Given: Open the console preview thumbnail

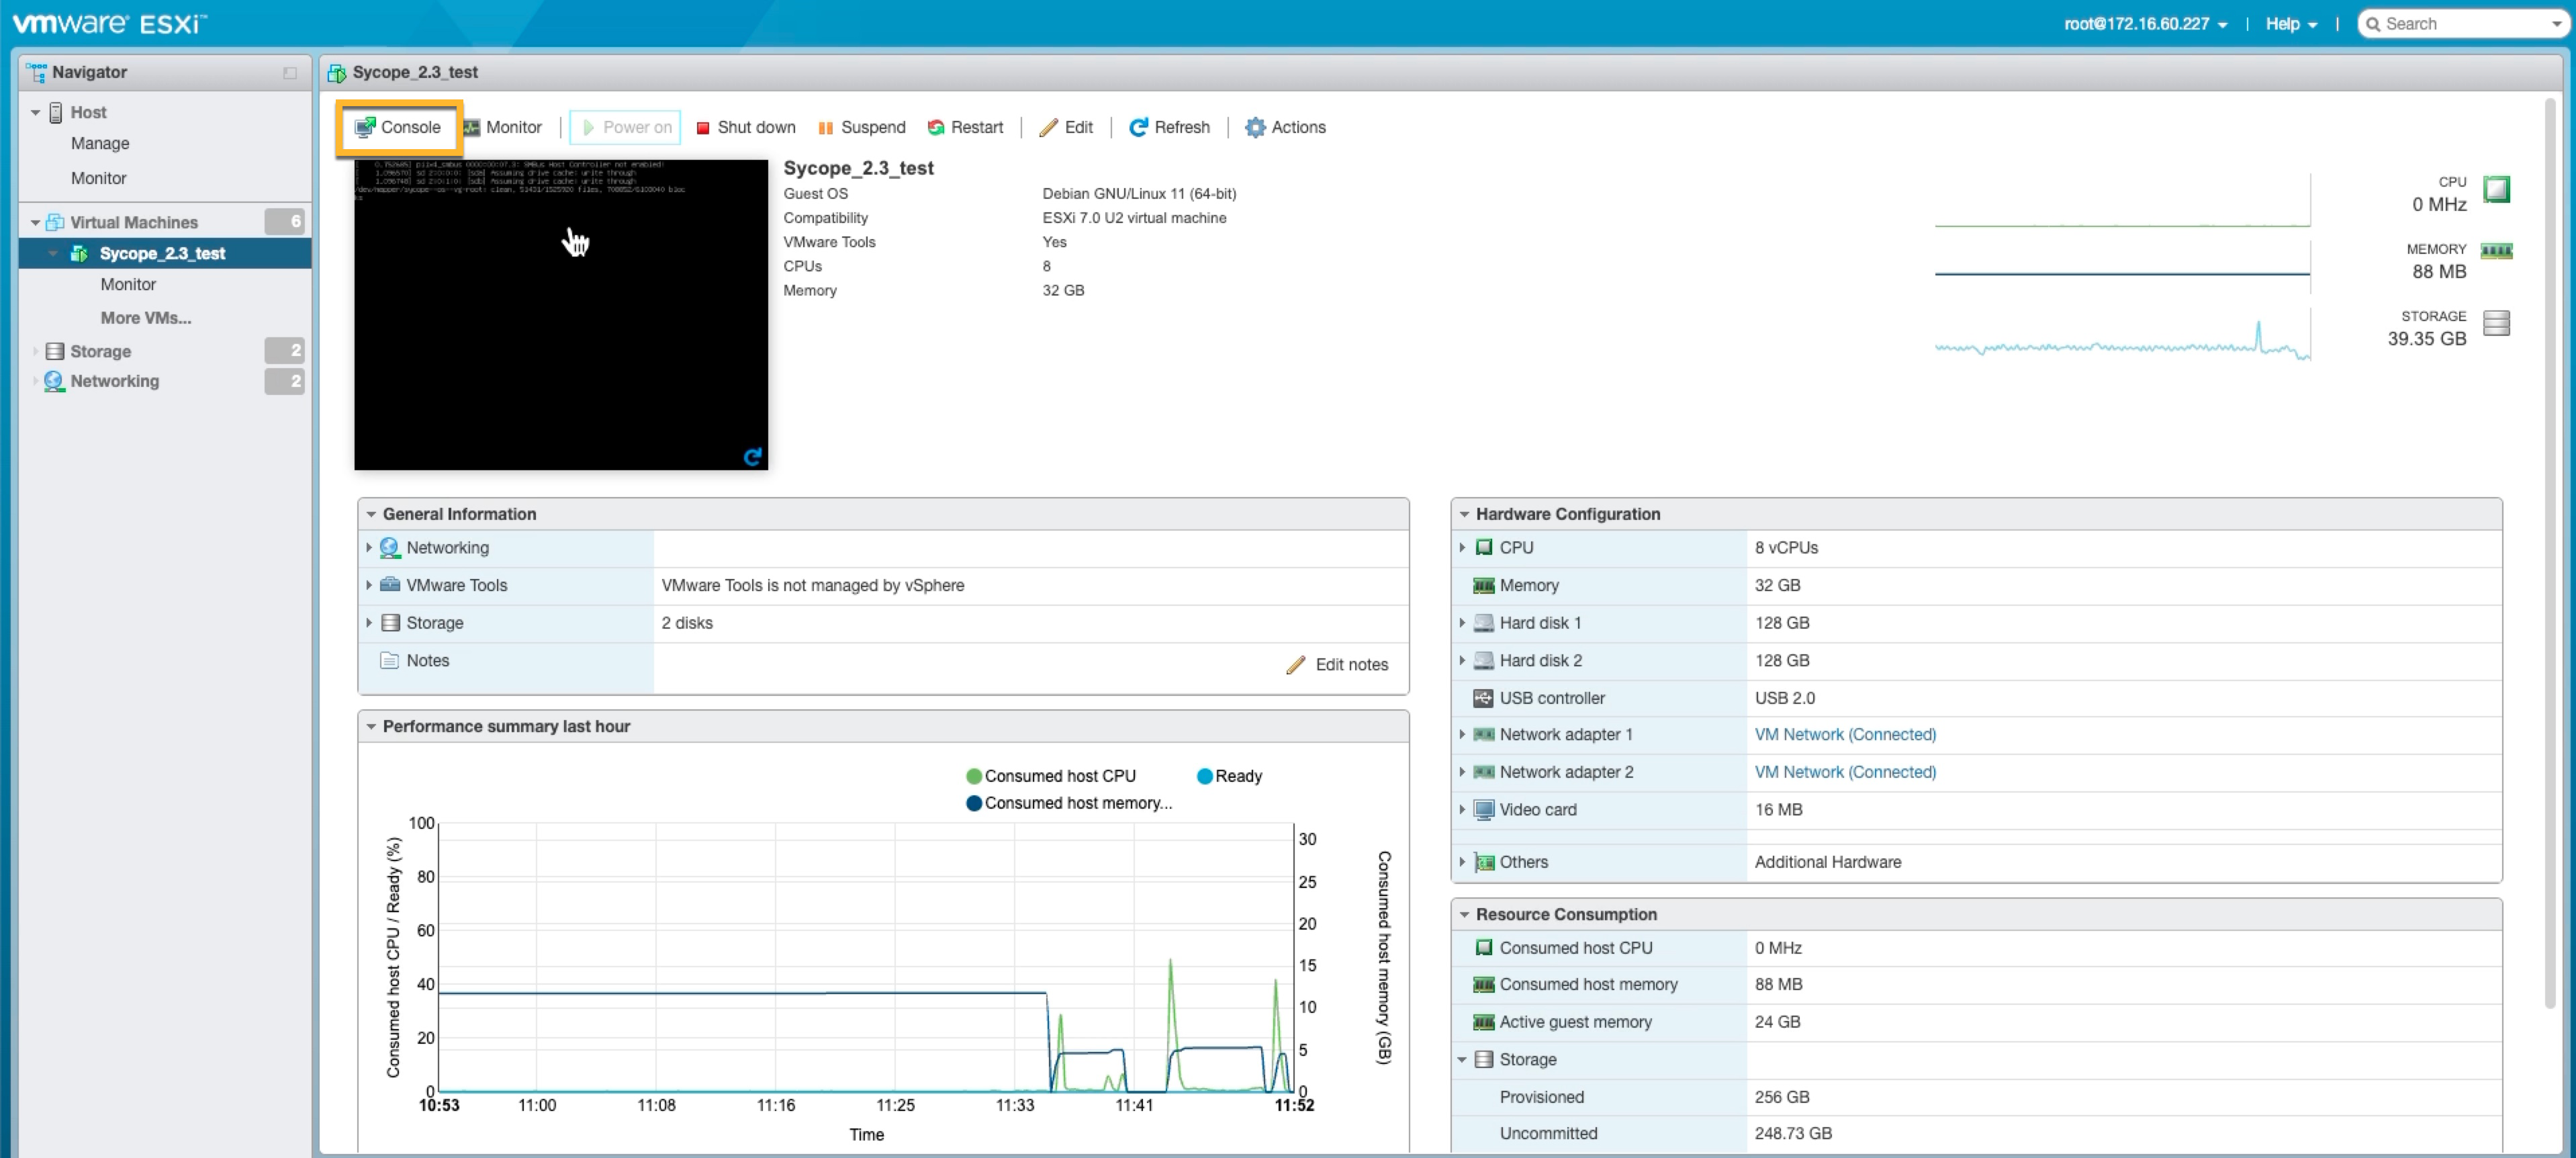Looking at the screenshot, I should (561, 314).
